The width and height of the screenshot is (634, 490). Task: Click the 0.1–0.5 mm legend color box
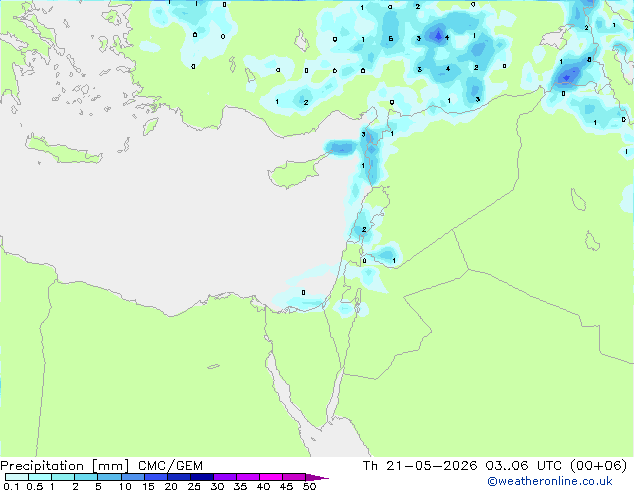[x=17, y=477]
